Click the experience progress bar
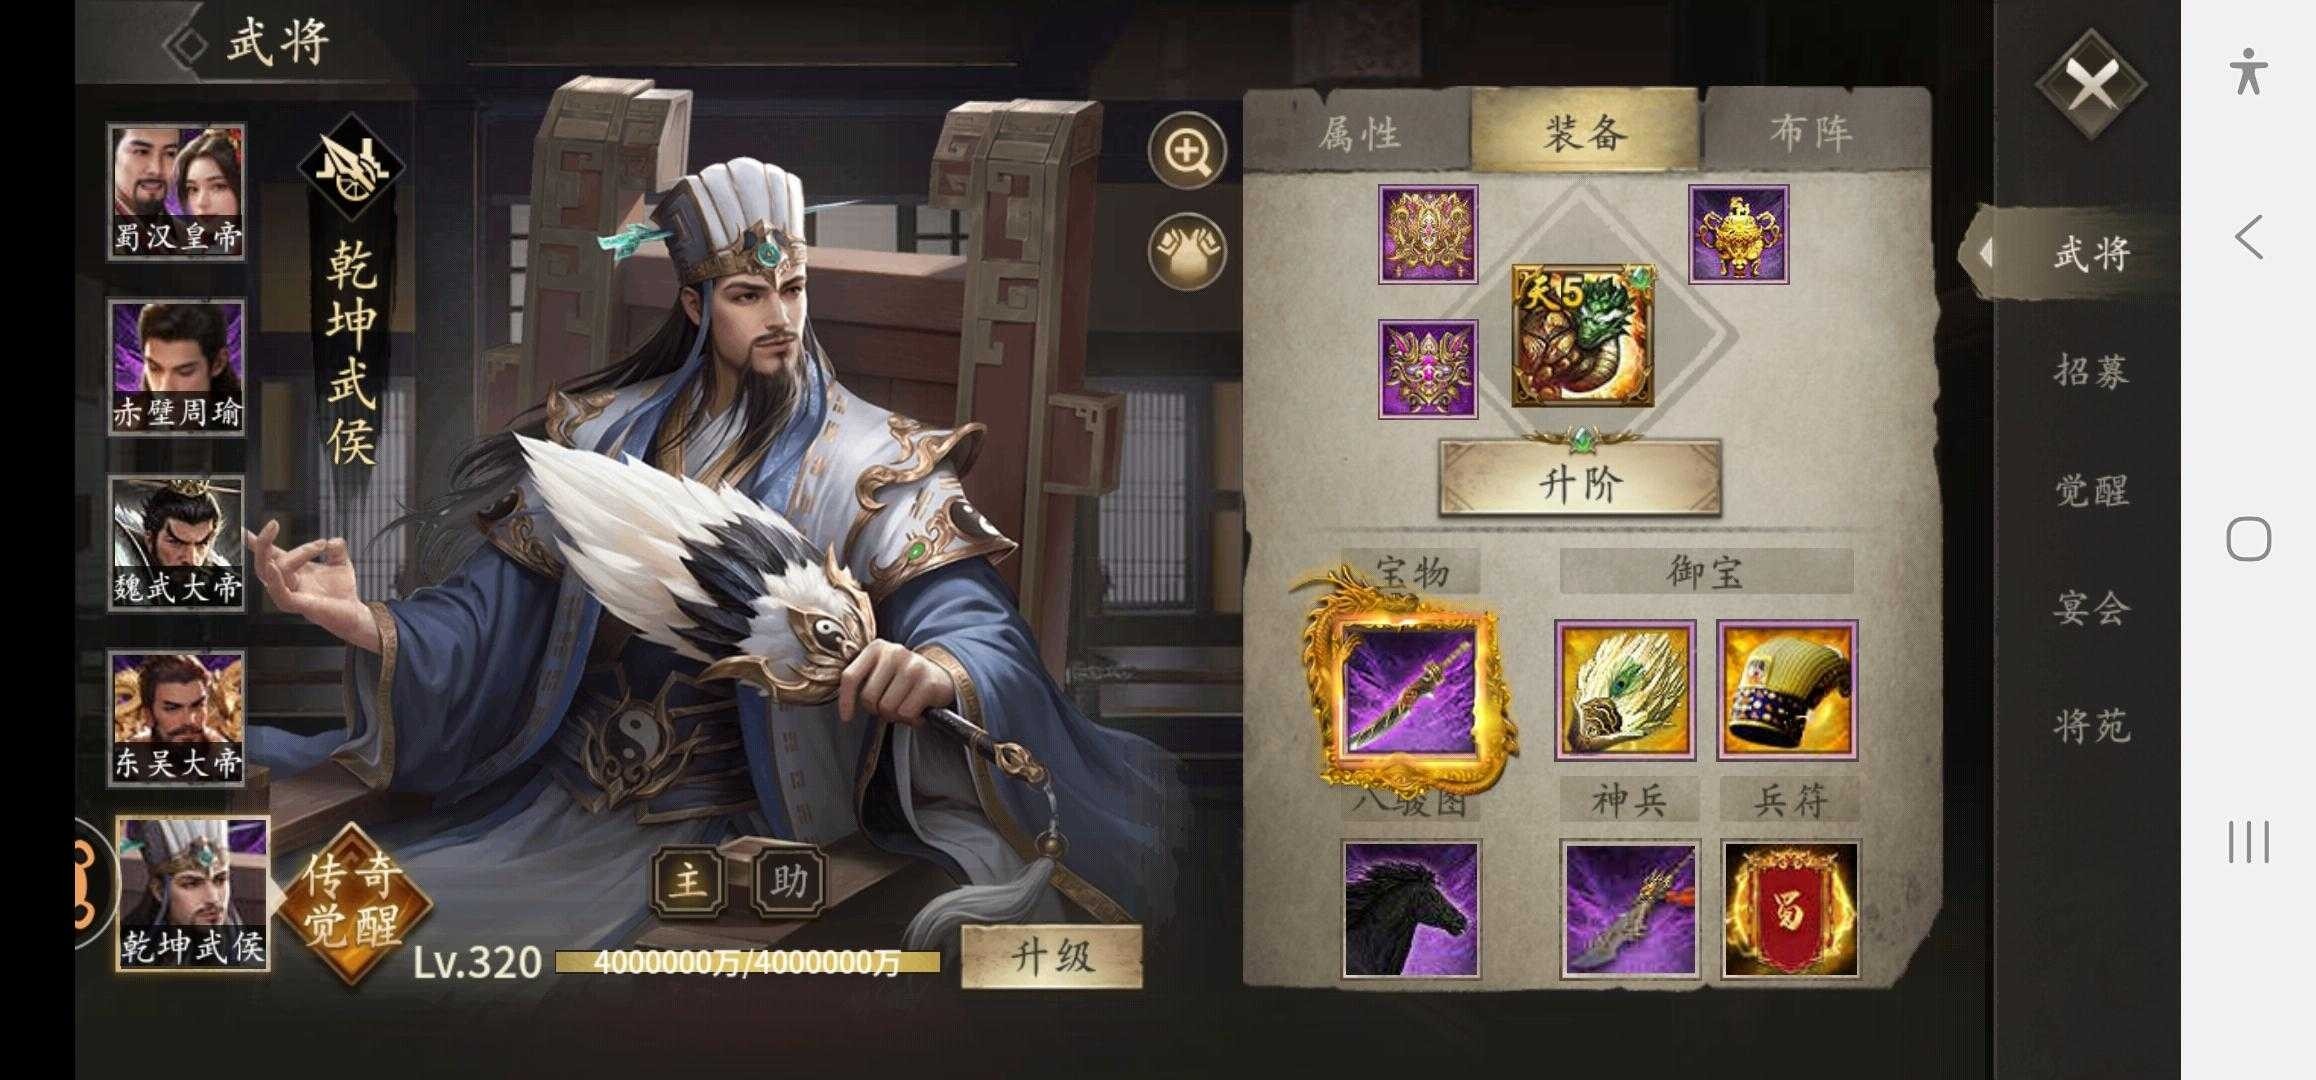 [x=747, y=962]
